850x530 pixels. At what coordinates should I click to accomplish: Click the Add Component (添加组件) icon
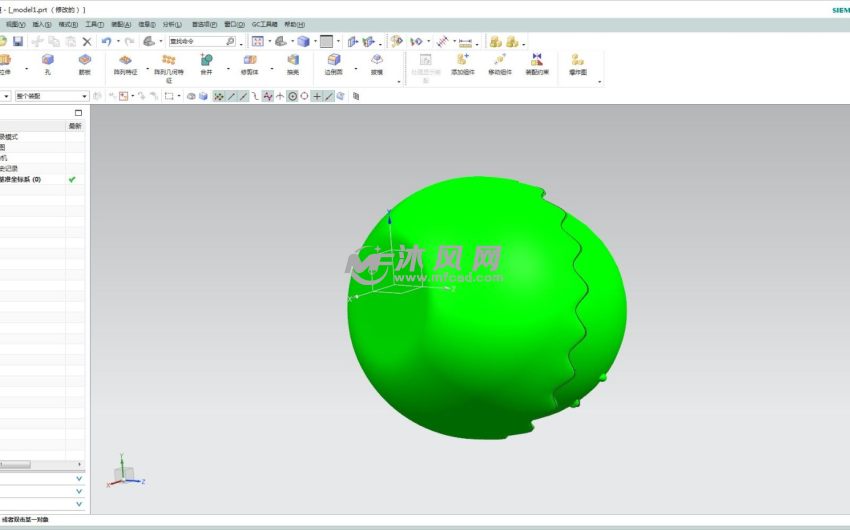pyautogui.click(x=462, y=61)
